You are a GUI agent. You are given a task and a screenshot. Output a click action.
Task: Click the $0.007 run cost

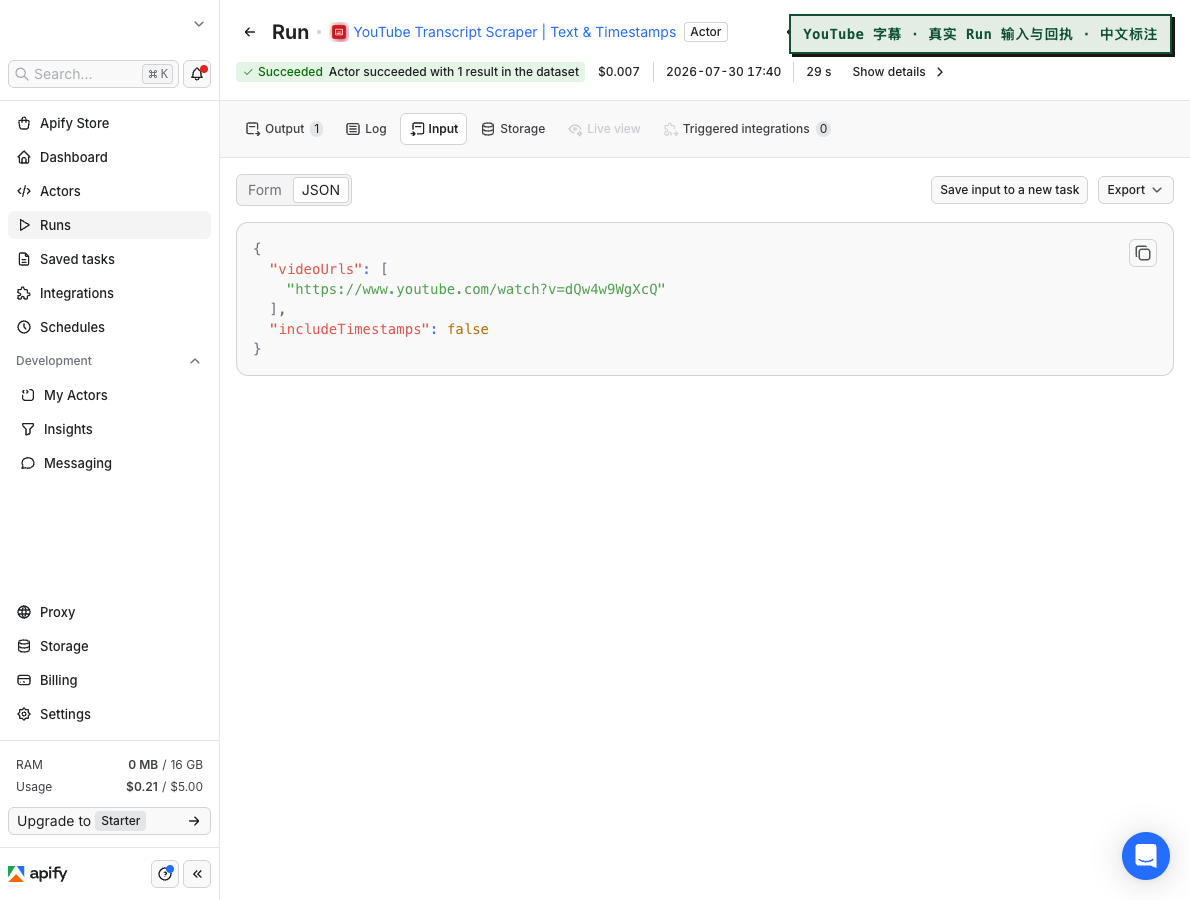click(x=619, y=72)
